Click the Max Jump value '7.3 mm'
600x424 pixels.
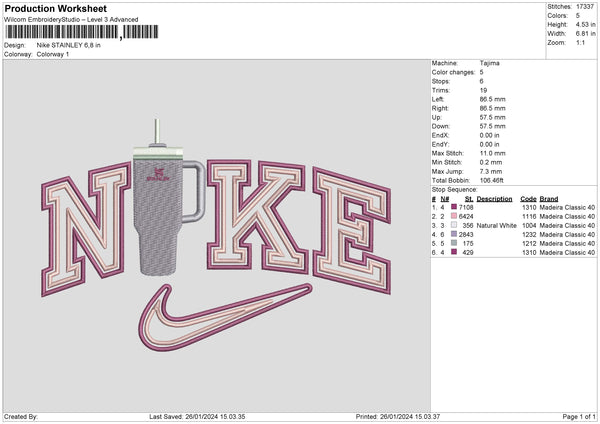click(x=491, y=171)
